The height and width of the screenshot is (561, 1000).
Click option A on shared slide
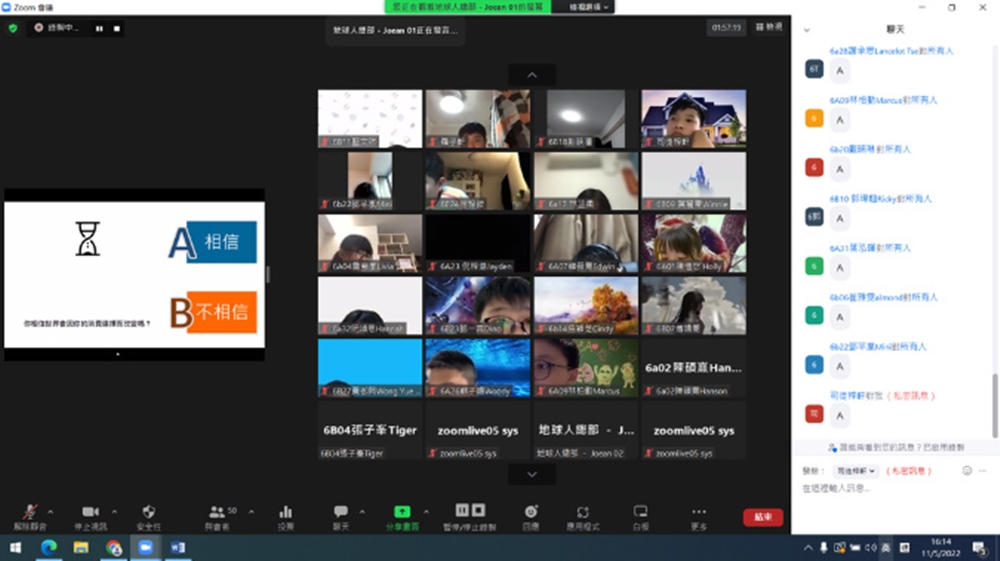point(212,242)
